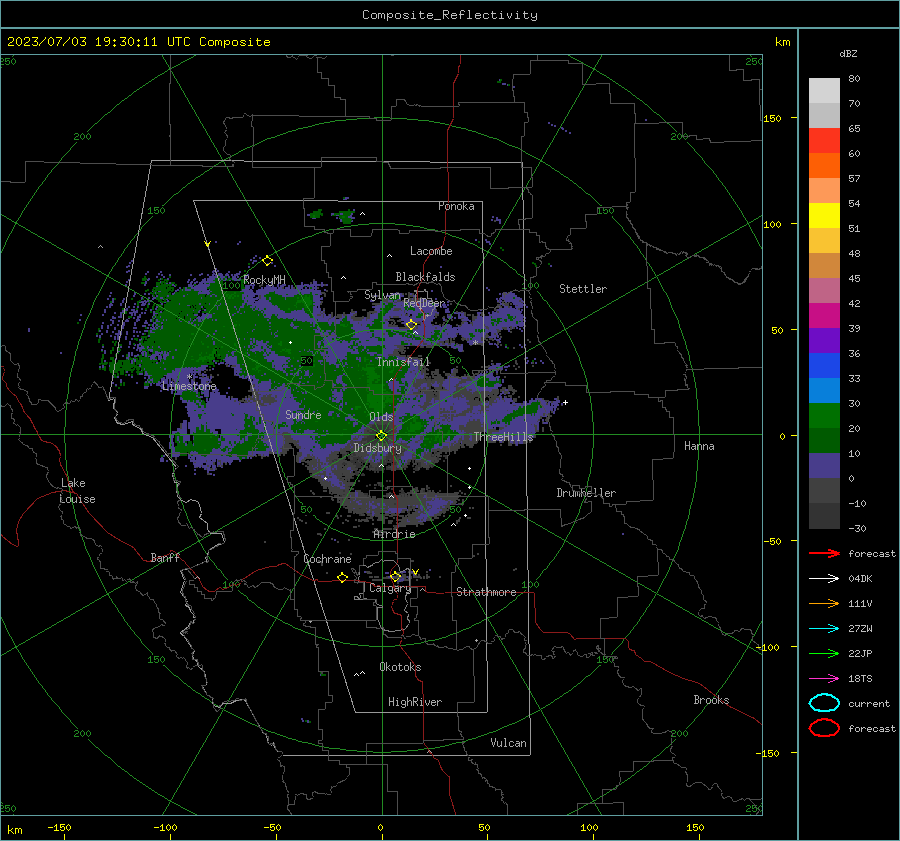Click the 'HighRiver' map label
Viewport: 900px width, 841px height.
click(415, 702)
